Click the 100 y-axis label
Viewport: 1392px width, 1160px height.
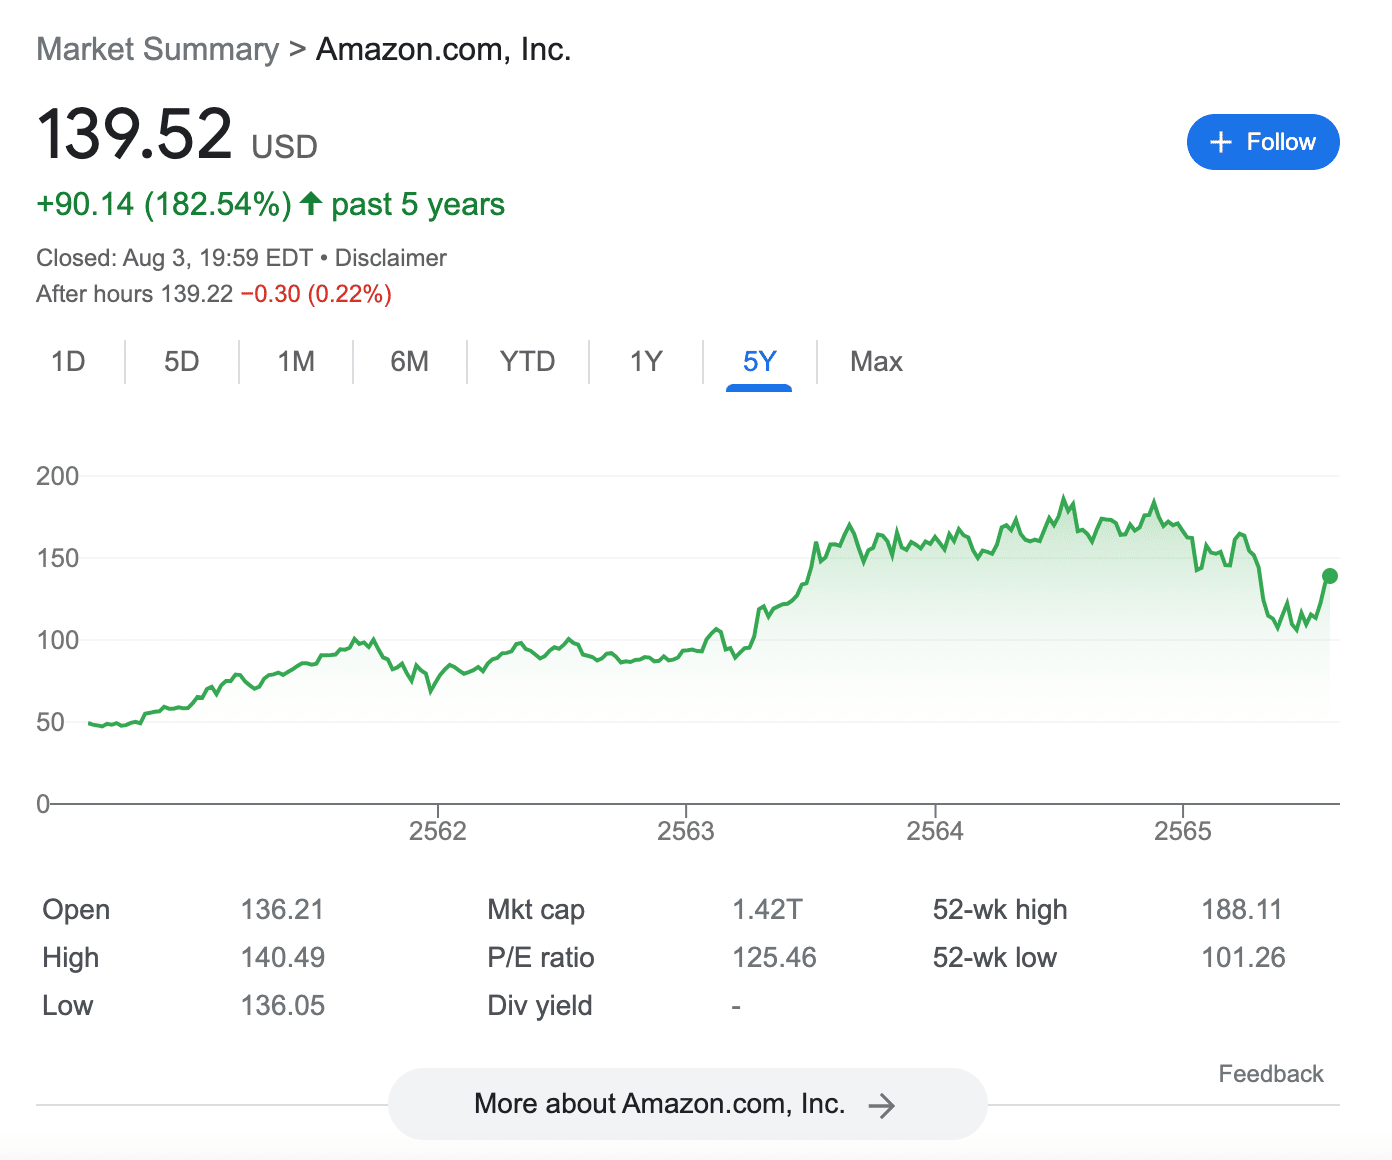tap(57, 640)
